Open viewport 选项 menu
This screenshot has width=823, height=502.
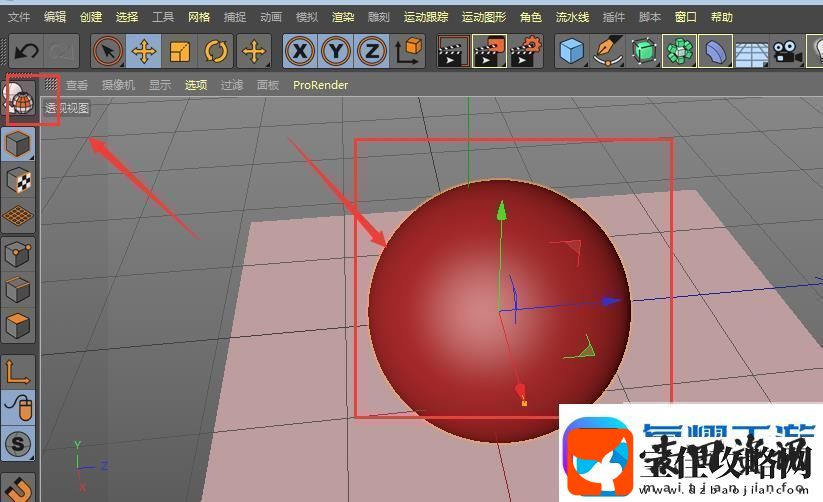196,85
